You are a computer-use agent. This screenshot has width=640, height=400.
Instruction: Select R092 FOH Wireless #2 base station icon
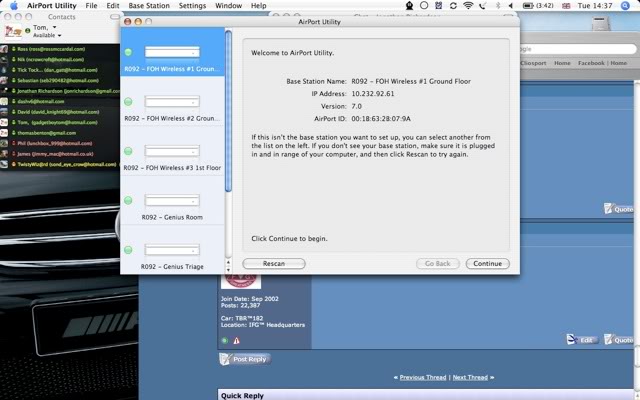click(x=172, y=102)
